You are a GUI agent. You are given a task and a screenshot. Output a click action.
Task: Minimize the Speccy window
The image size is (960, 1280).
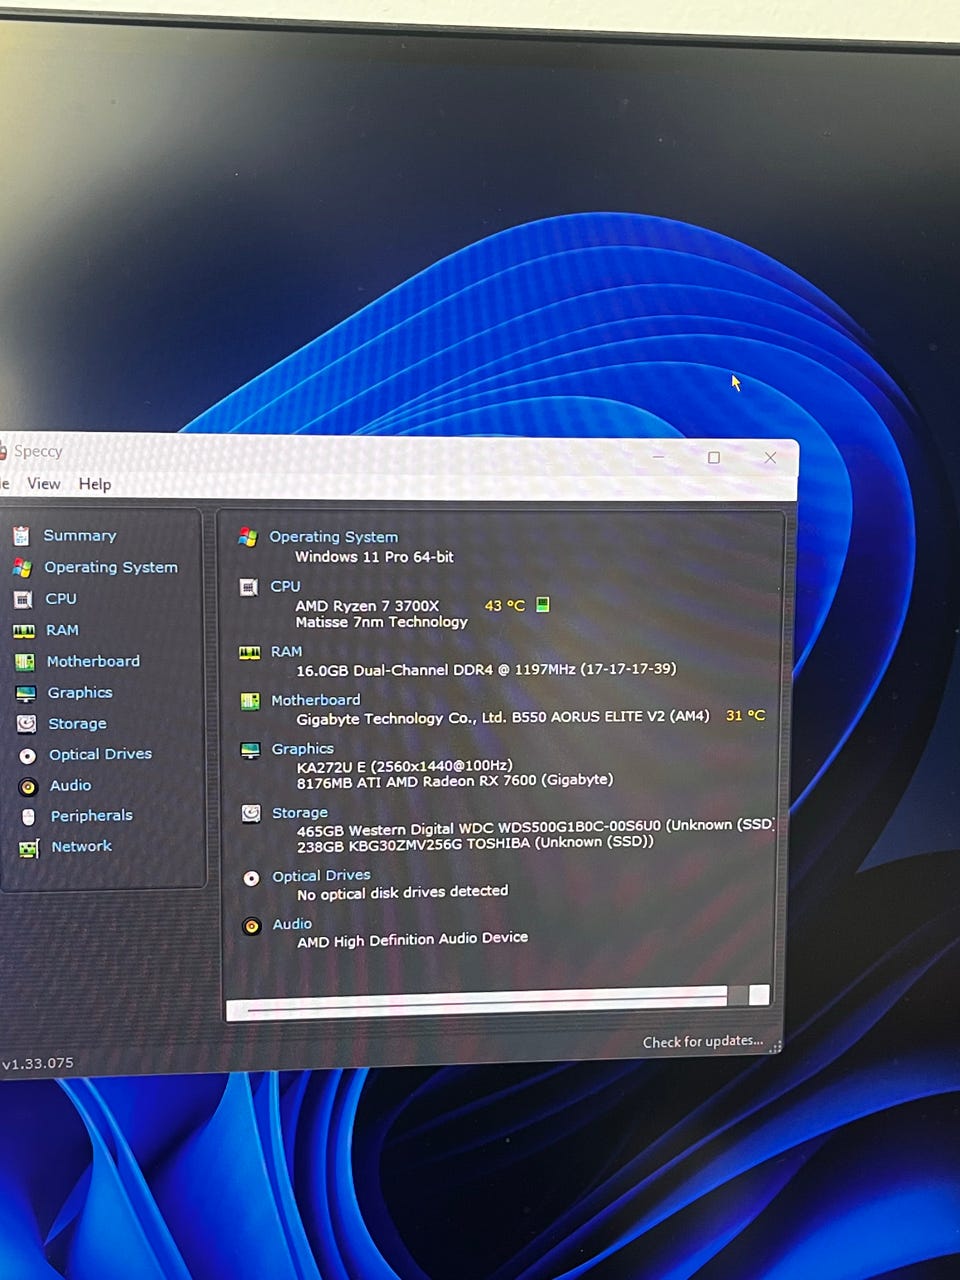point(658,456)
